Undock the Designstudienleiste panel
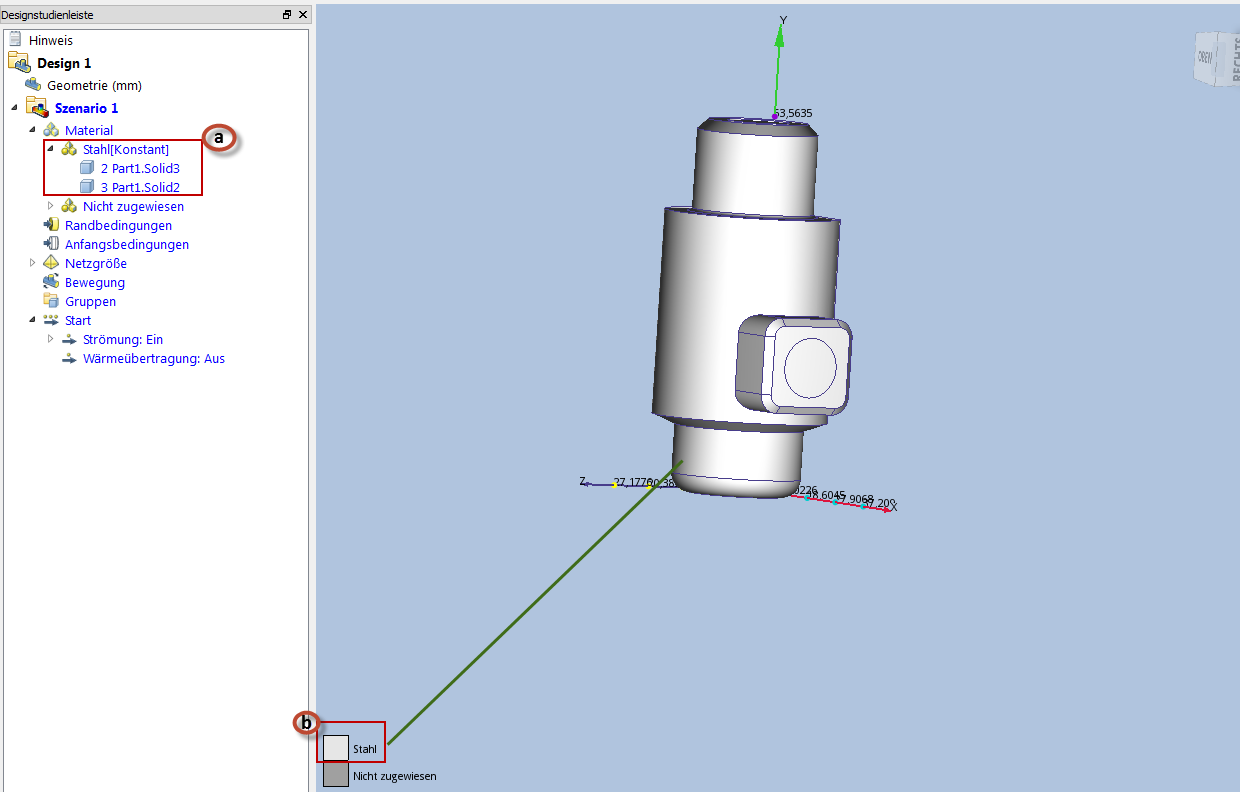Screen dimensions: 1240x792 287,14
